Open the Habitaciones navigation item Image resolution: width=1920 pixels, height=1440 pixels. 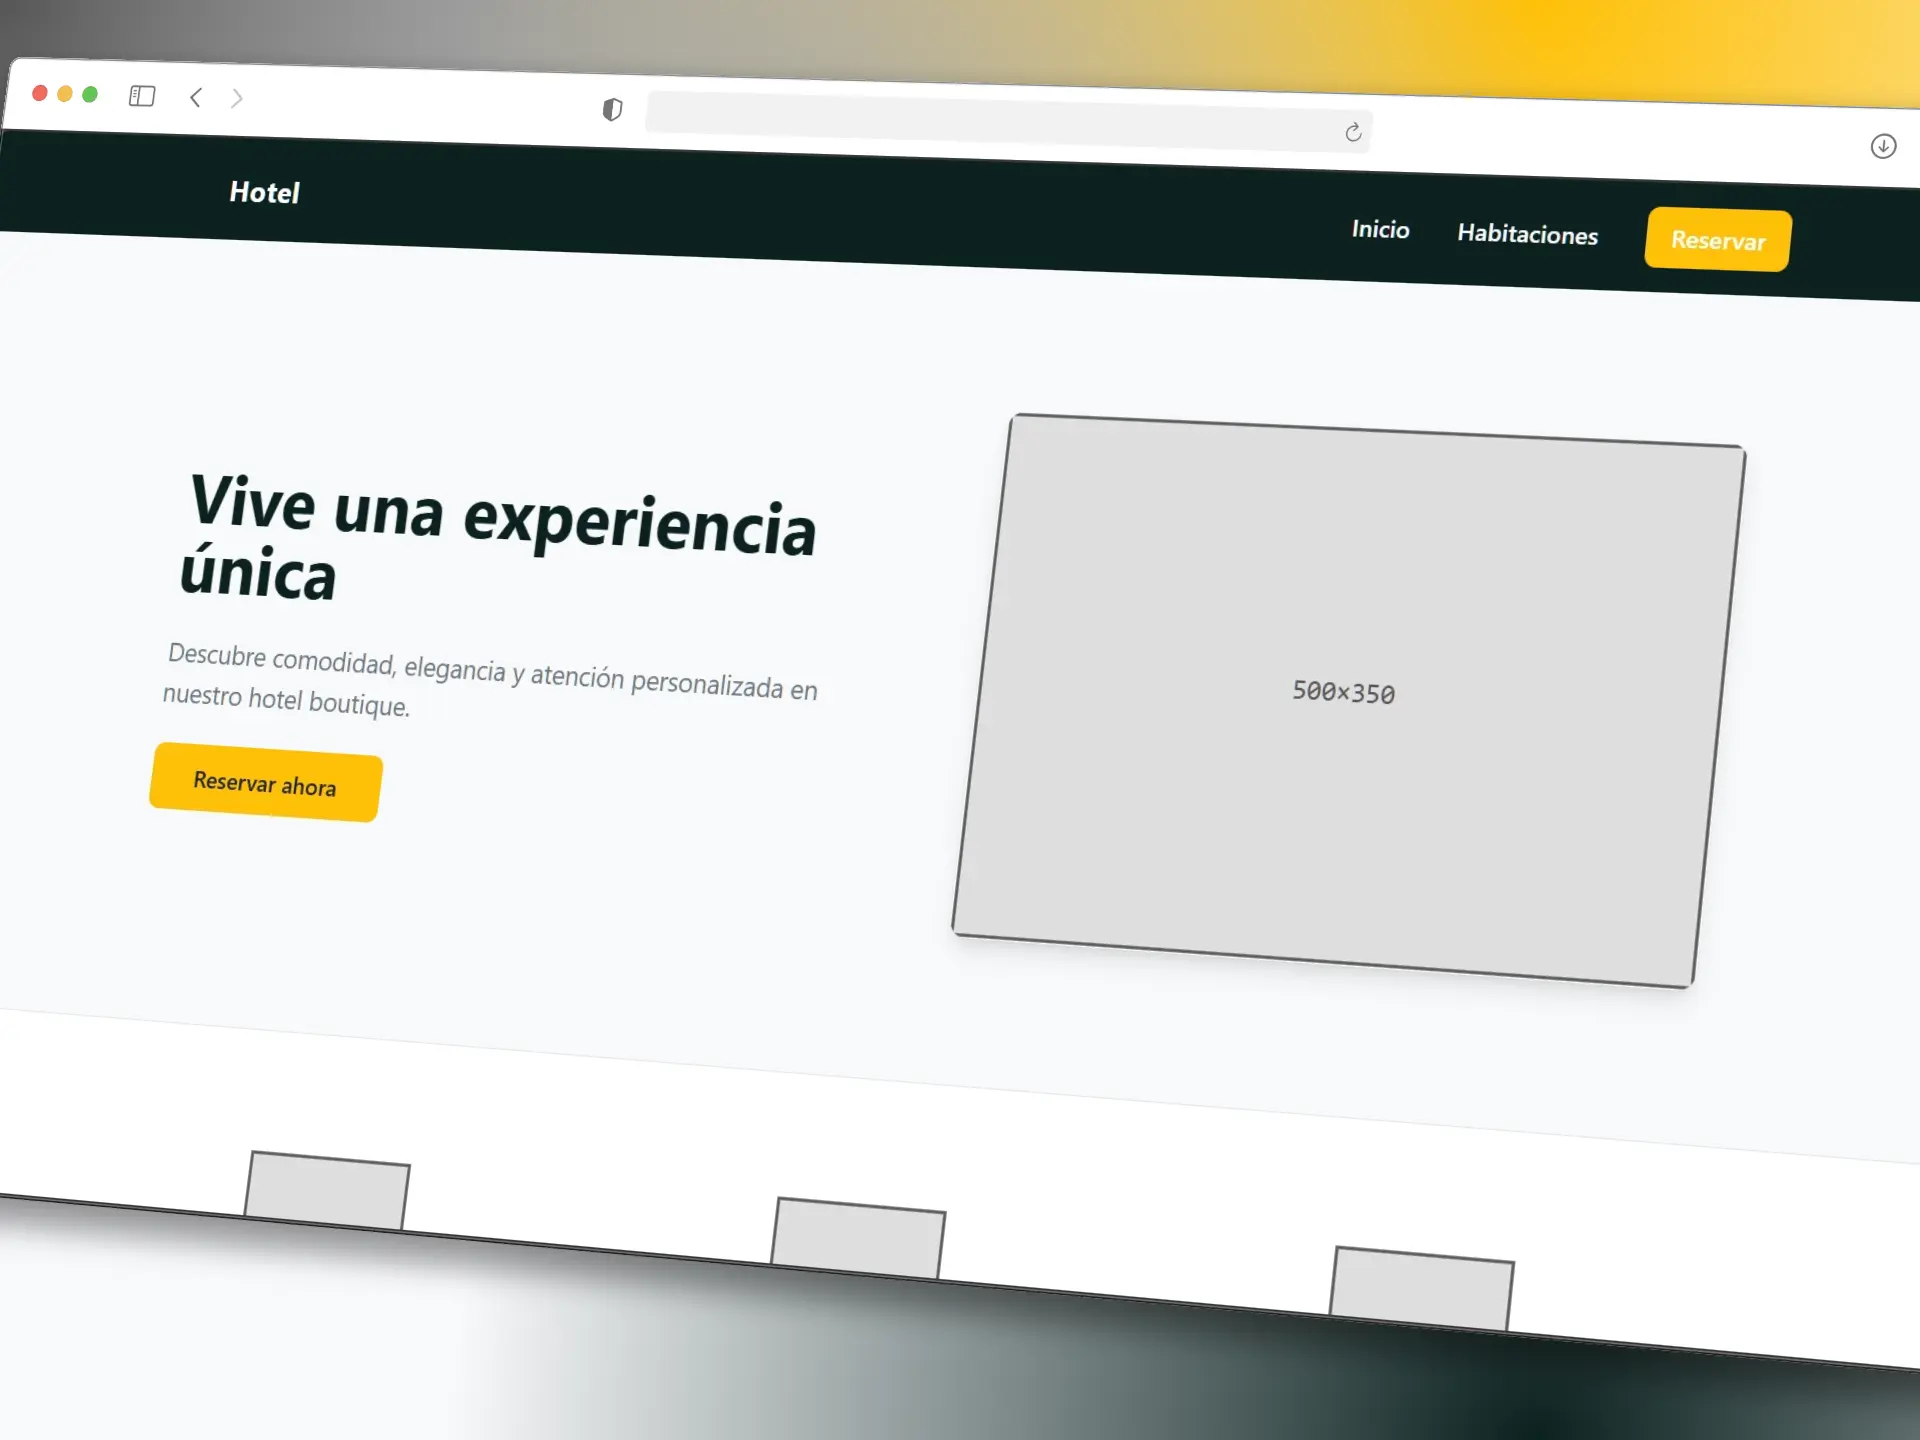pyautogui.click(x=1527, y=236)
